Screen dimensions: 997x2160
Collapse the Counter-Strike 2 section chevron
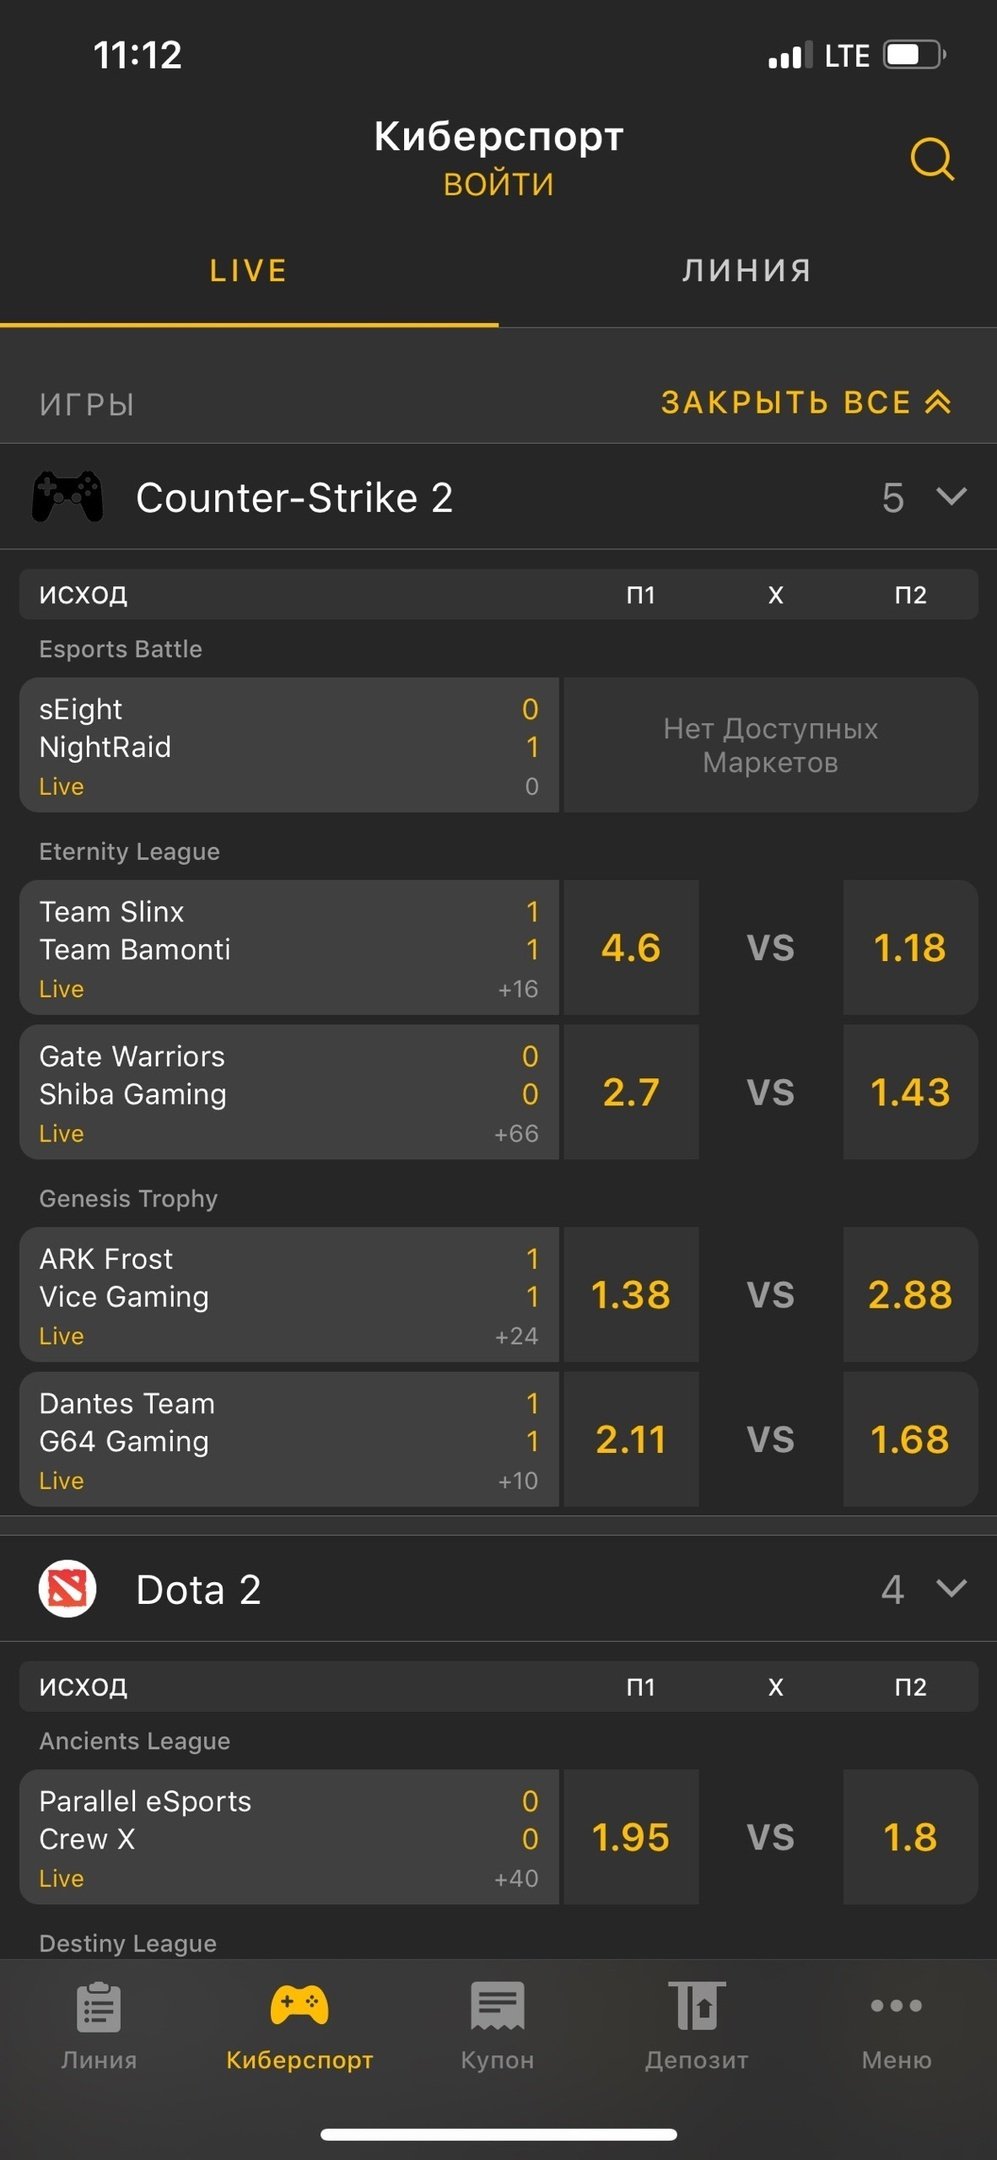(951, 496)
